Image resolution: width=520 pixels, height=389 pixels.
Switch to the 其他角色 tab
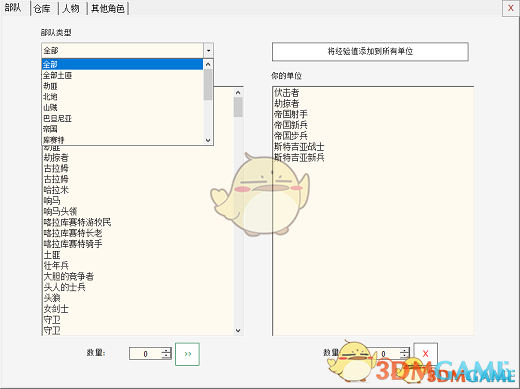coord(108,8)
